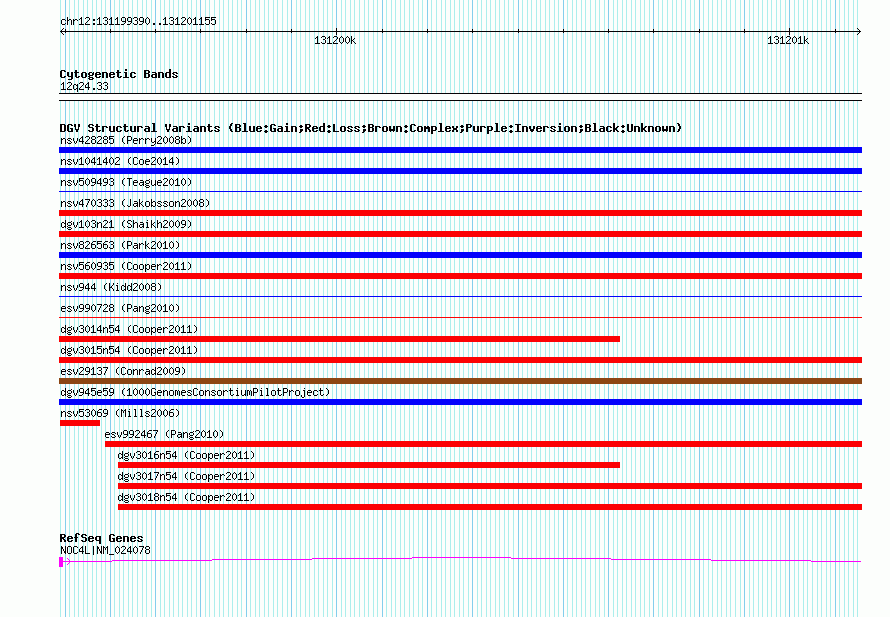890x617 pixels.
Task: Click the chr12:131199390..131201155 coordinates text
Action: (138, 21)
